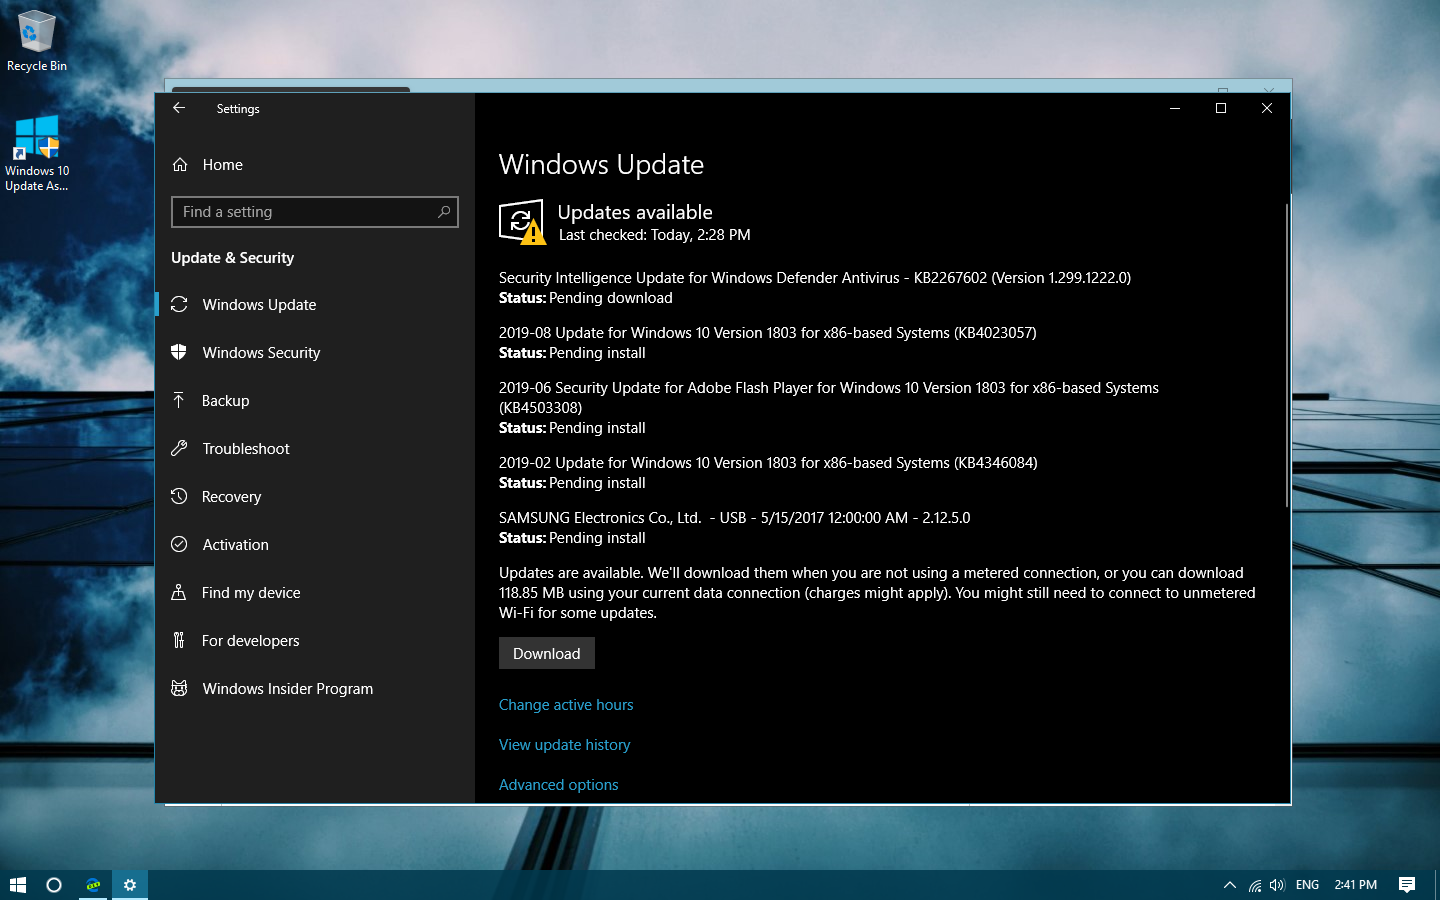The height and width of the screenshot is (900, 1440).
Task: Click the Download button
Action: tap(547, 653)
